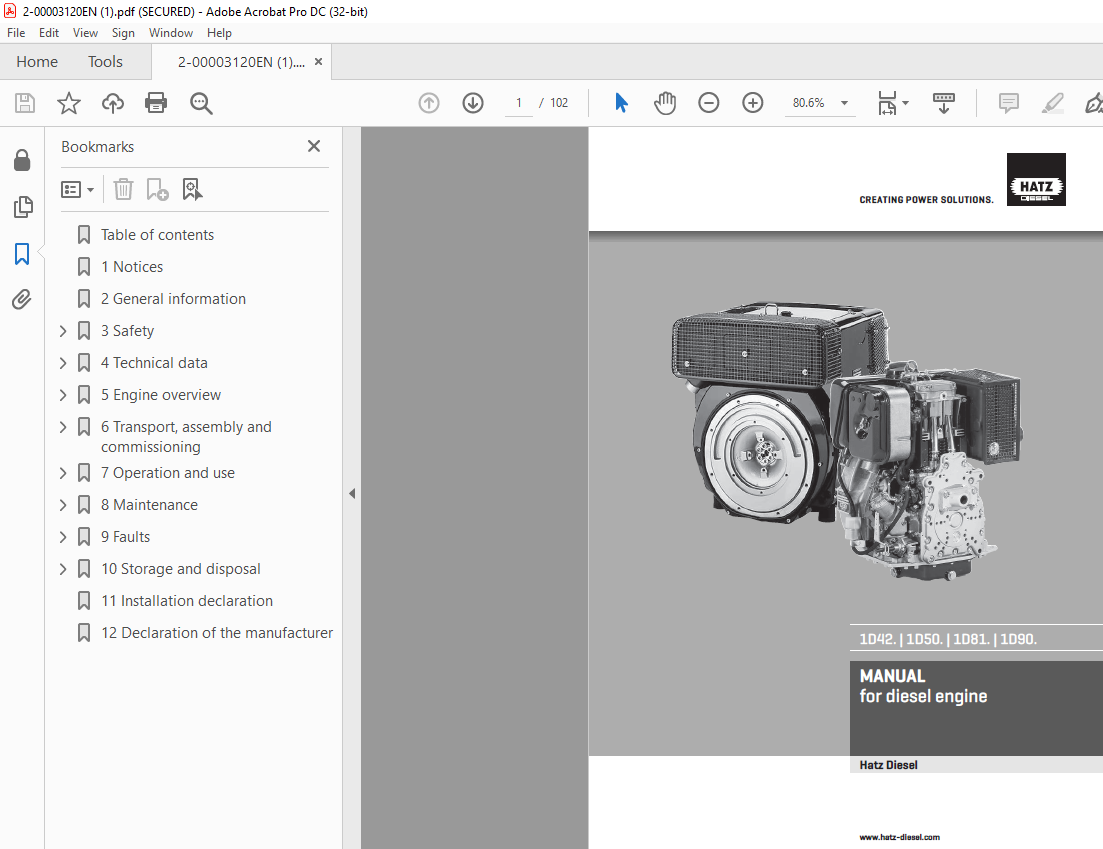
Task: Open the File menu
Action: tap(15, 32)
